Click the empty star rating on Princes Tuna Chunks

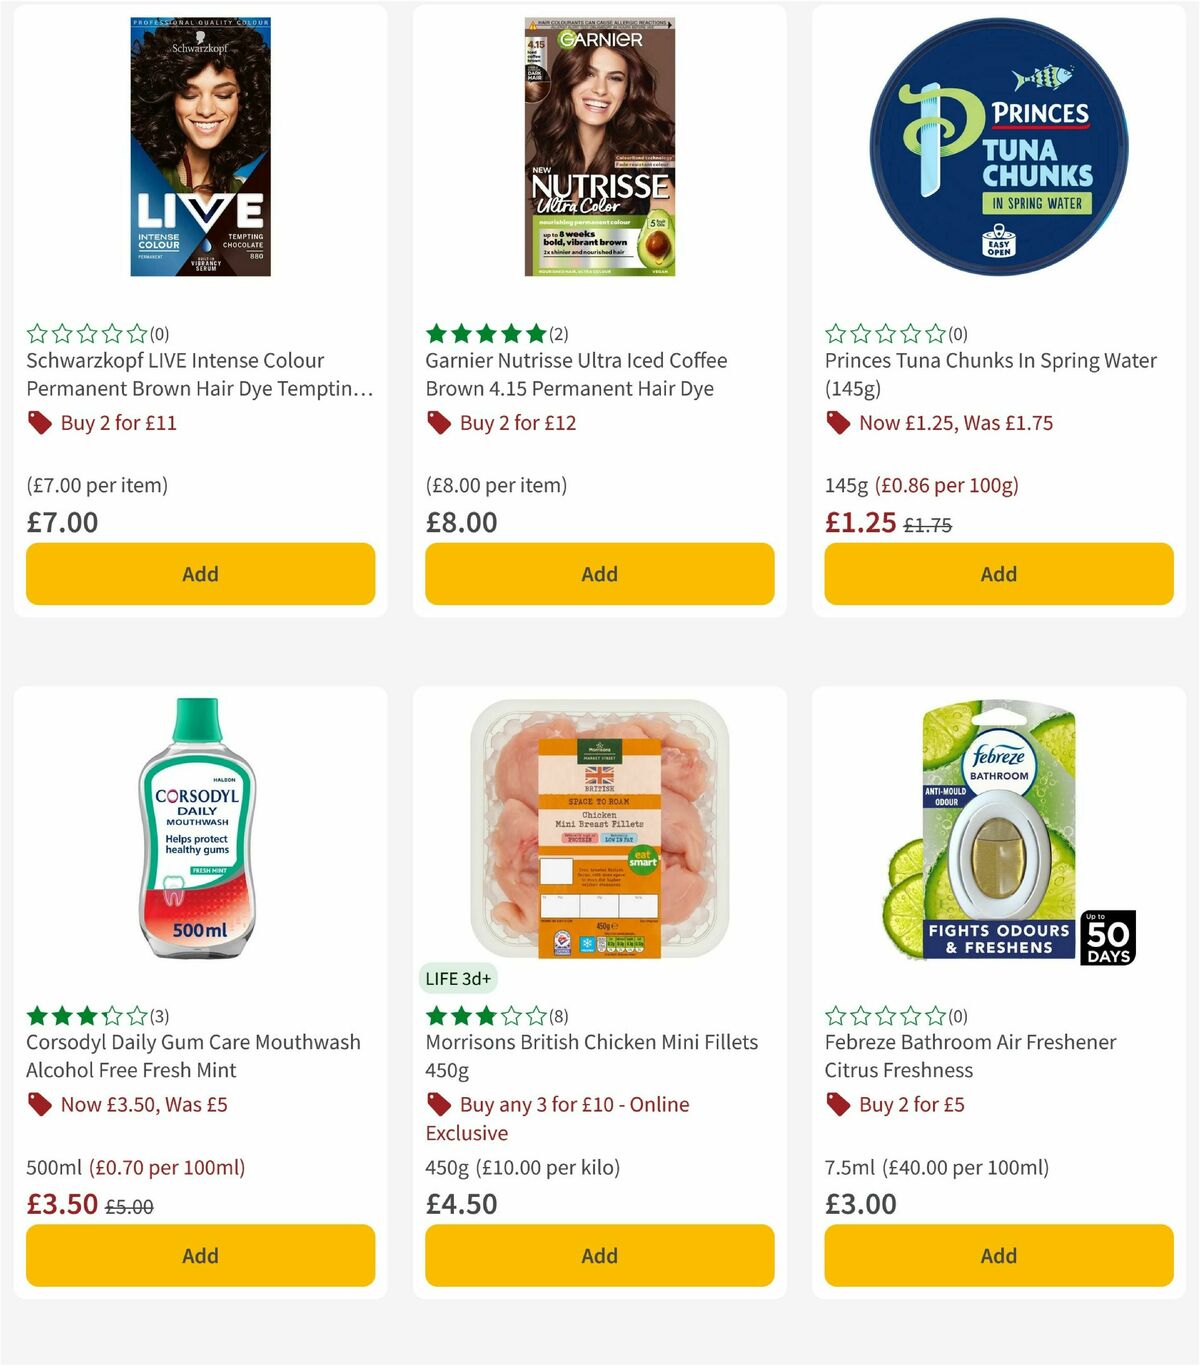(x=884, y=334)
